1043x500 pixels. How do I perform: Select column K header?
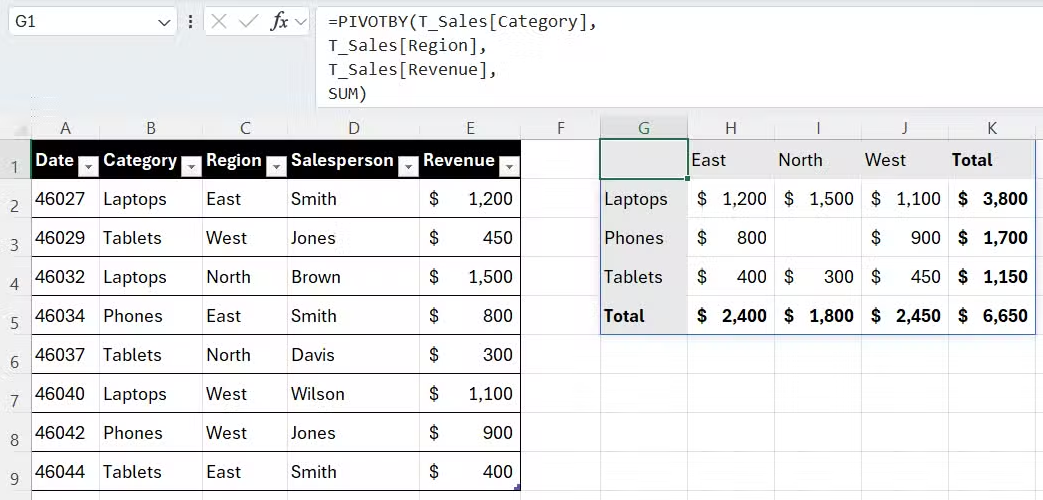992,128
